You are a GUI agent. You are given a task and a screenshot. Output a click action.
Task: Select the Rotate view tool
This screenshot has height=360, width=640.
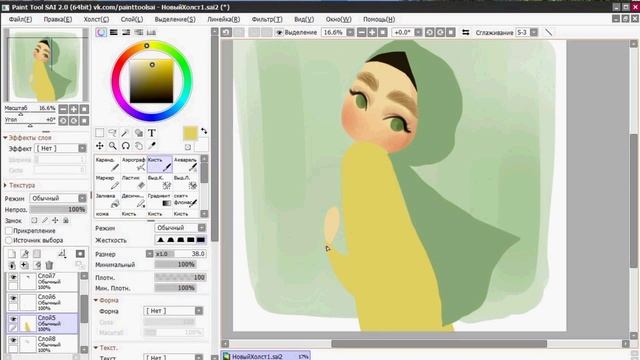coord(125,146)
